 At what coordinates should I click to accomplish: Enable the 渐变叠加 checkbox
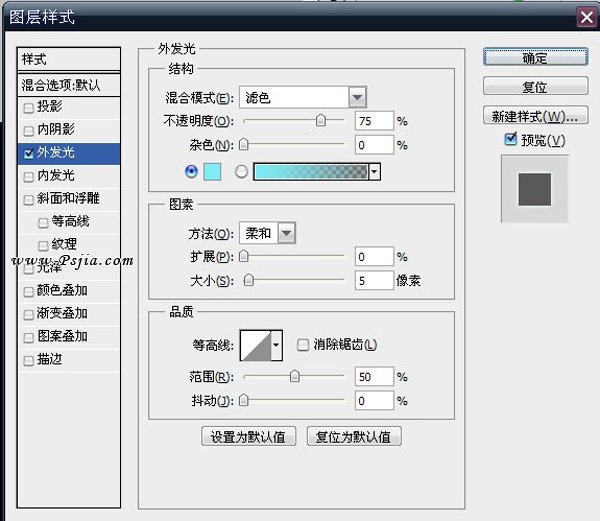[28, 315]
